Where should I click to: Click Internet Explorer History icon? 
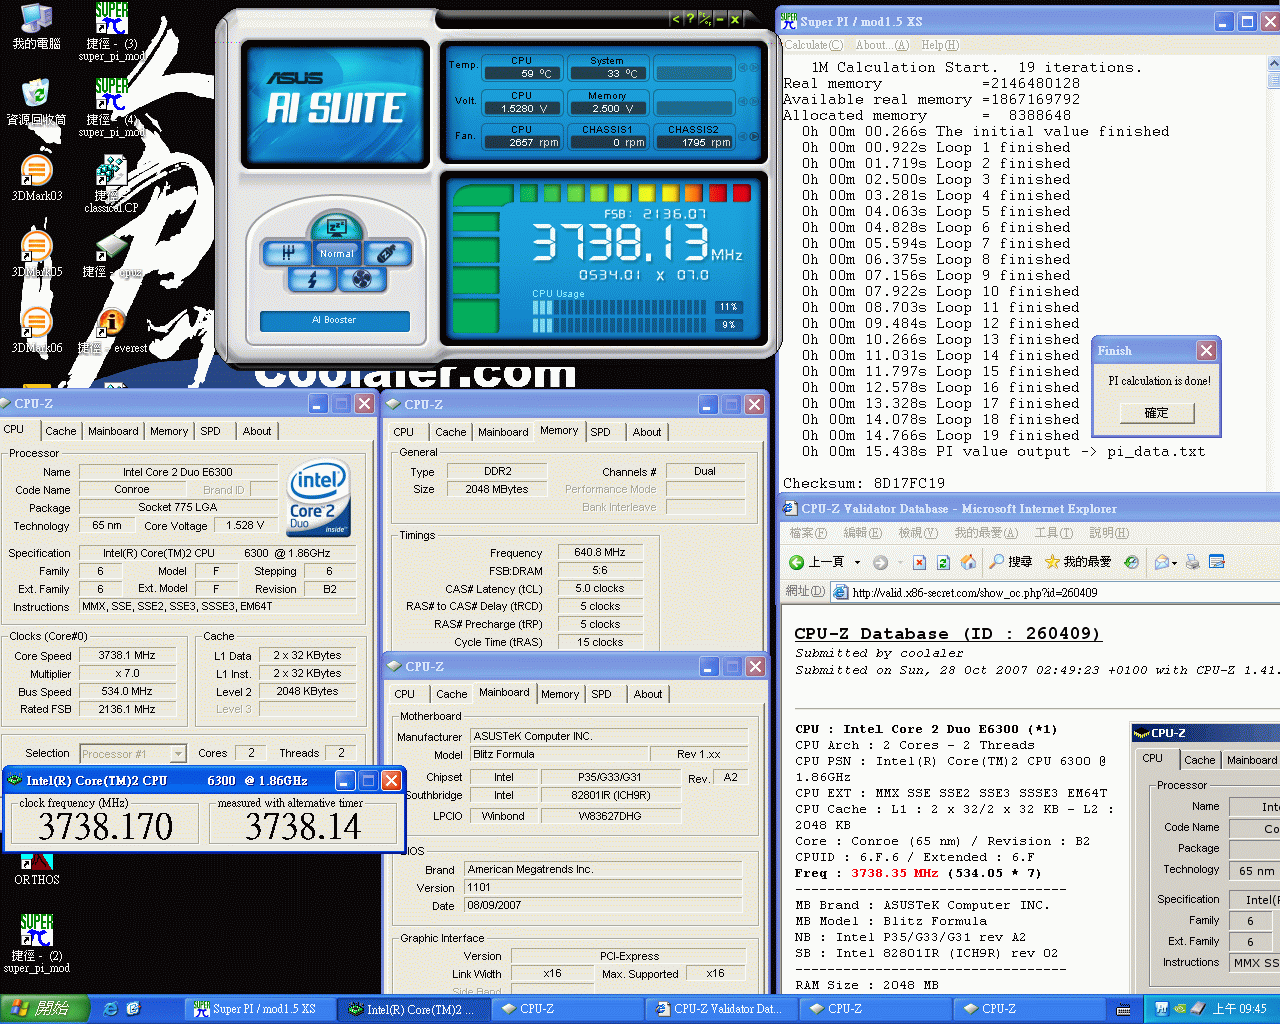coord(1131,562)
